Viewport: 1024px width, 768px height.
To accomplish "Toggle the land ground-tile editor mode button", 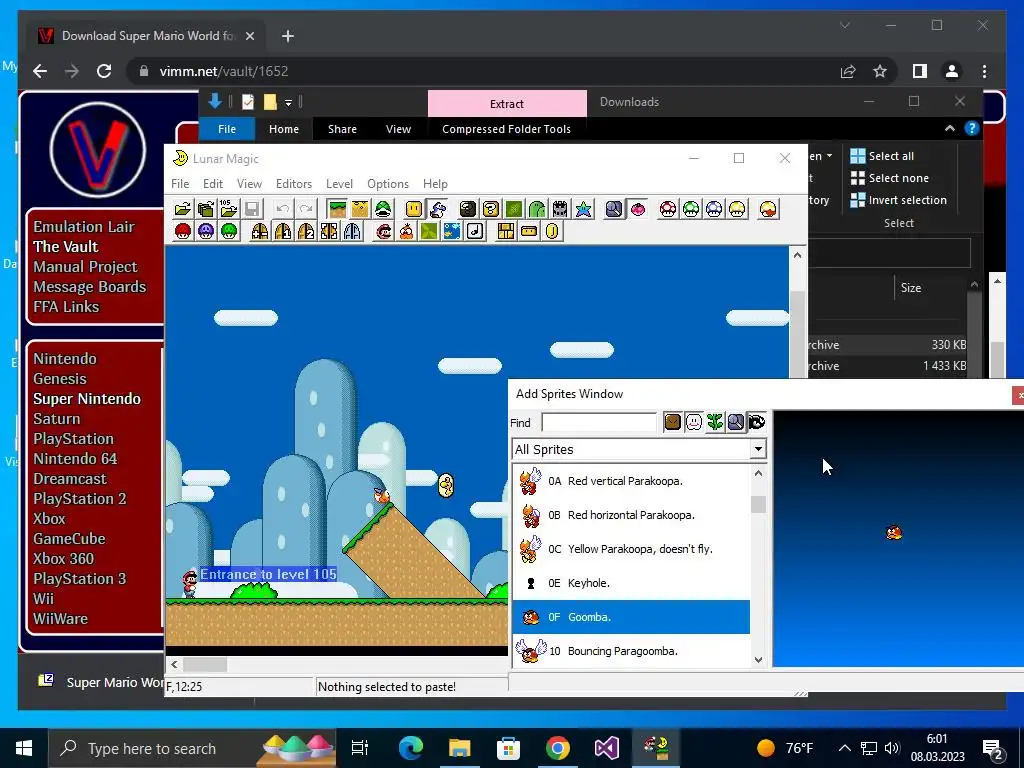I will (x=337, y=209).
